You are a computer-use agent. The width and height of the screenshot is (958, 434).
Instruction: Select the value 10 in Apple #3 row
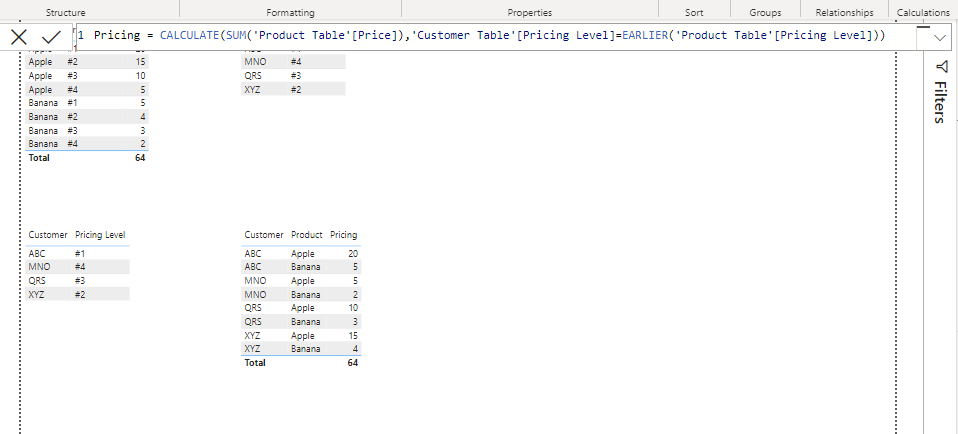click(141, 76)
